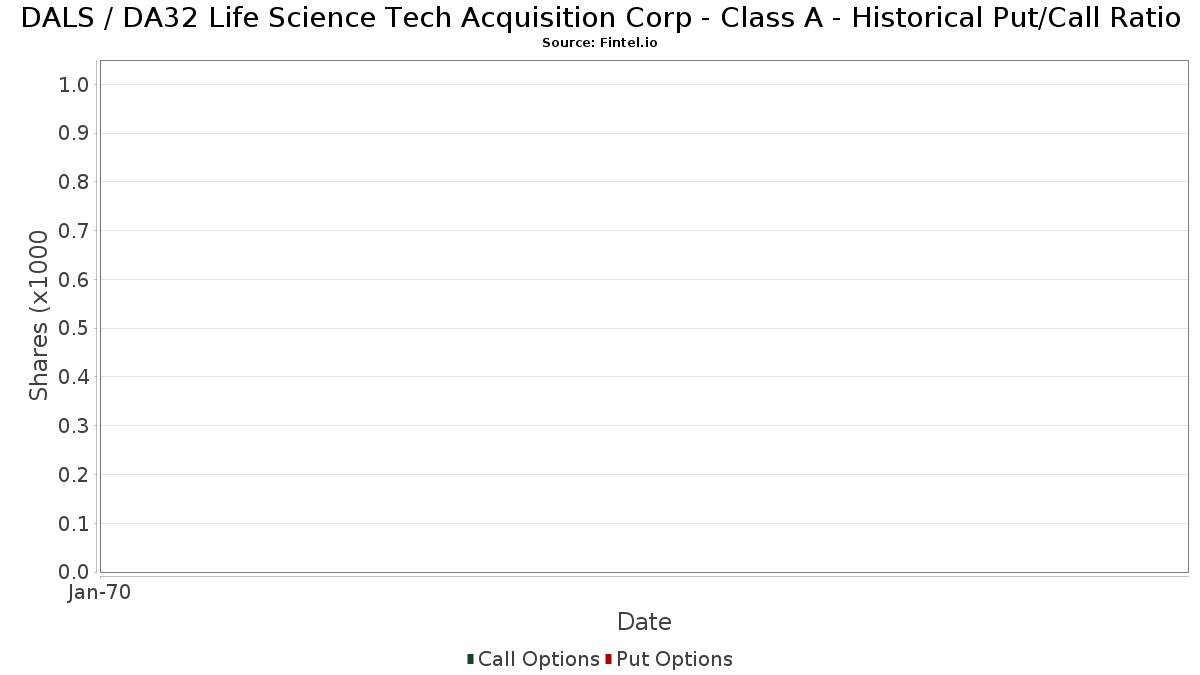Click the 0.0 y-axis tick label
Image resolution: width=1200 pixels, height=675 pixels.
[75, 572]
